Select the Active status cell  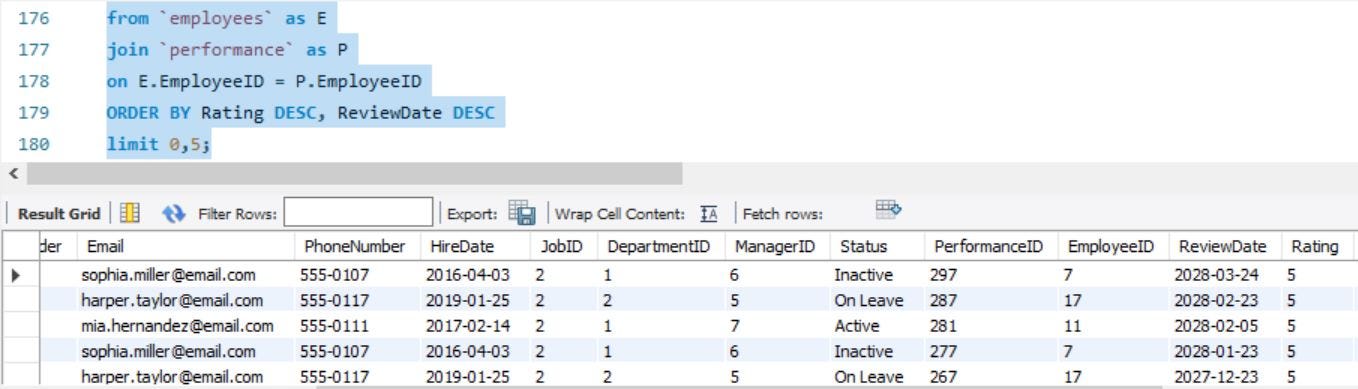pyautogui.click(x=877, y=326)
